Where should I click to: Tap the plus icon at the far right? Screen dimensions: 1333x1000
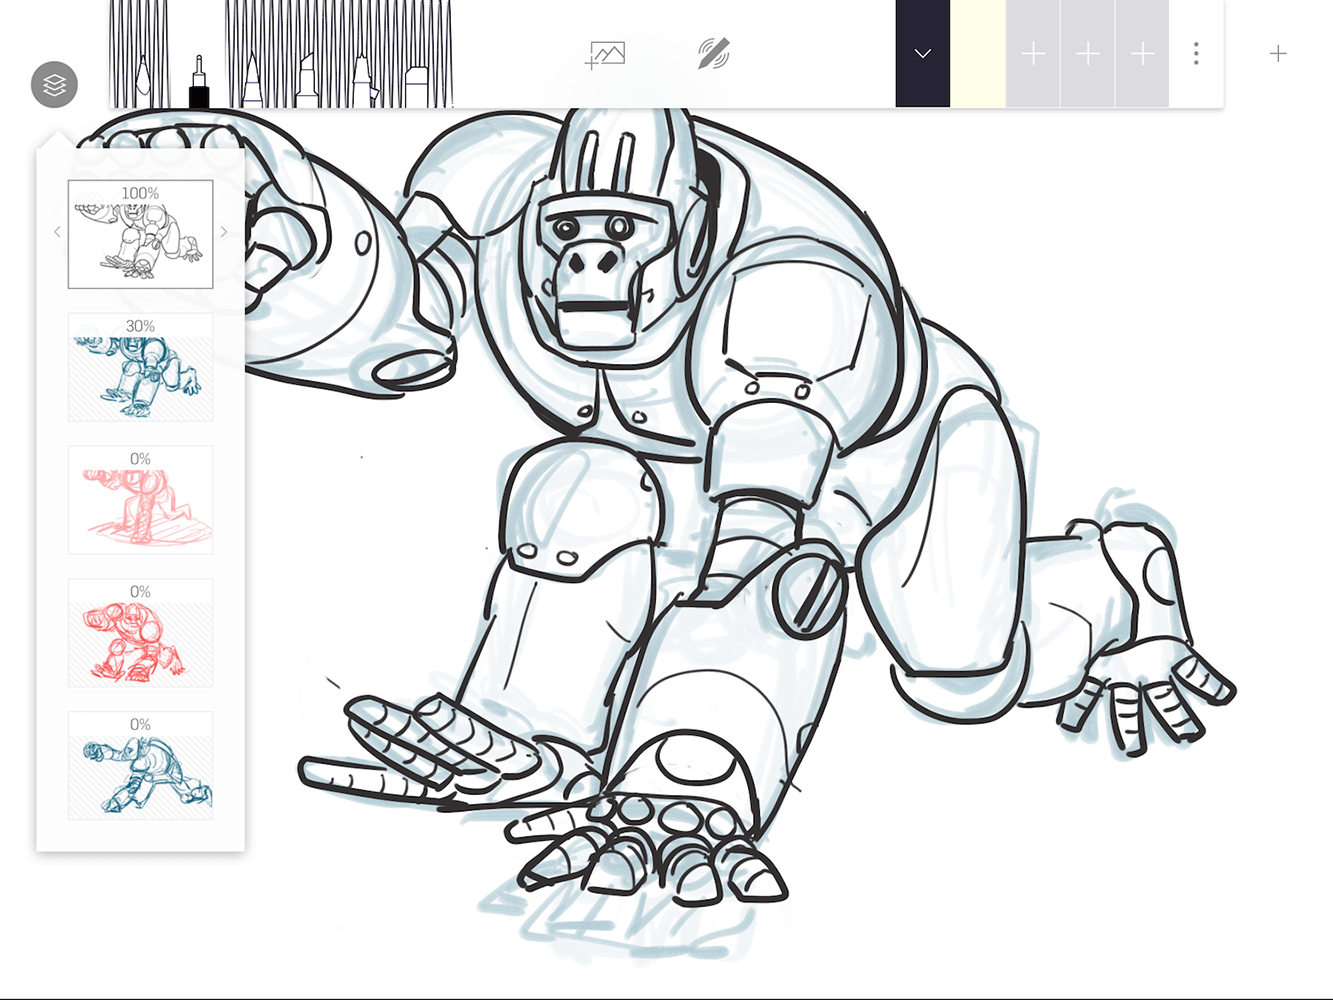tap(1278, 54)
